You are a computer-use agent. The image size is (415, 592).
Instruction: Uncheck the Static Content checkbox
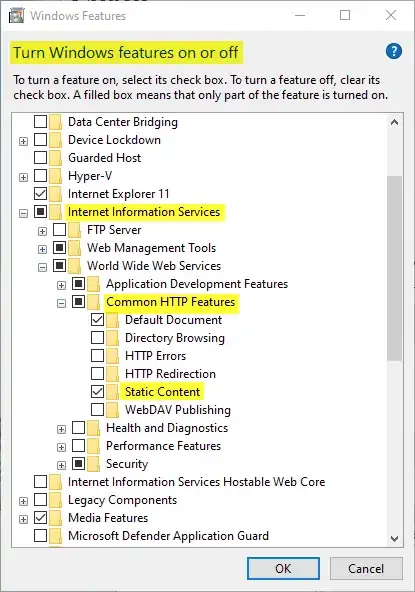click(x=97, y=392)
